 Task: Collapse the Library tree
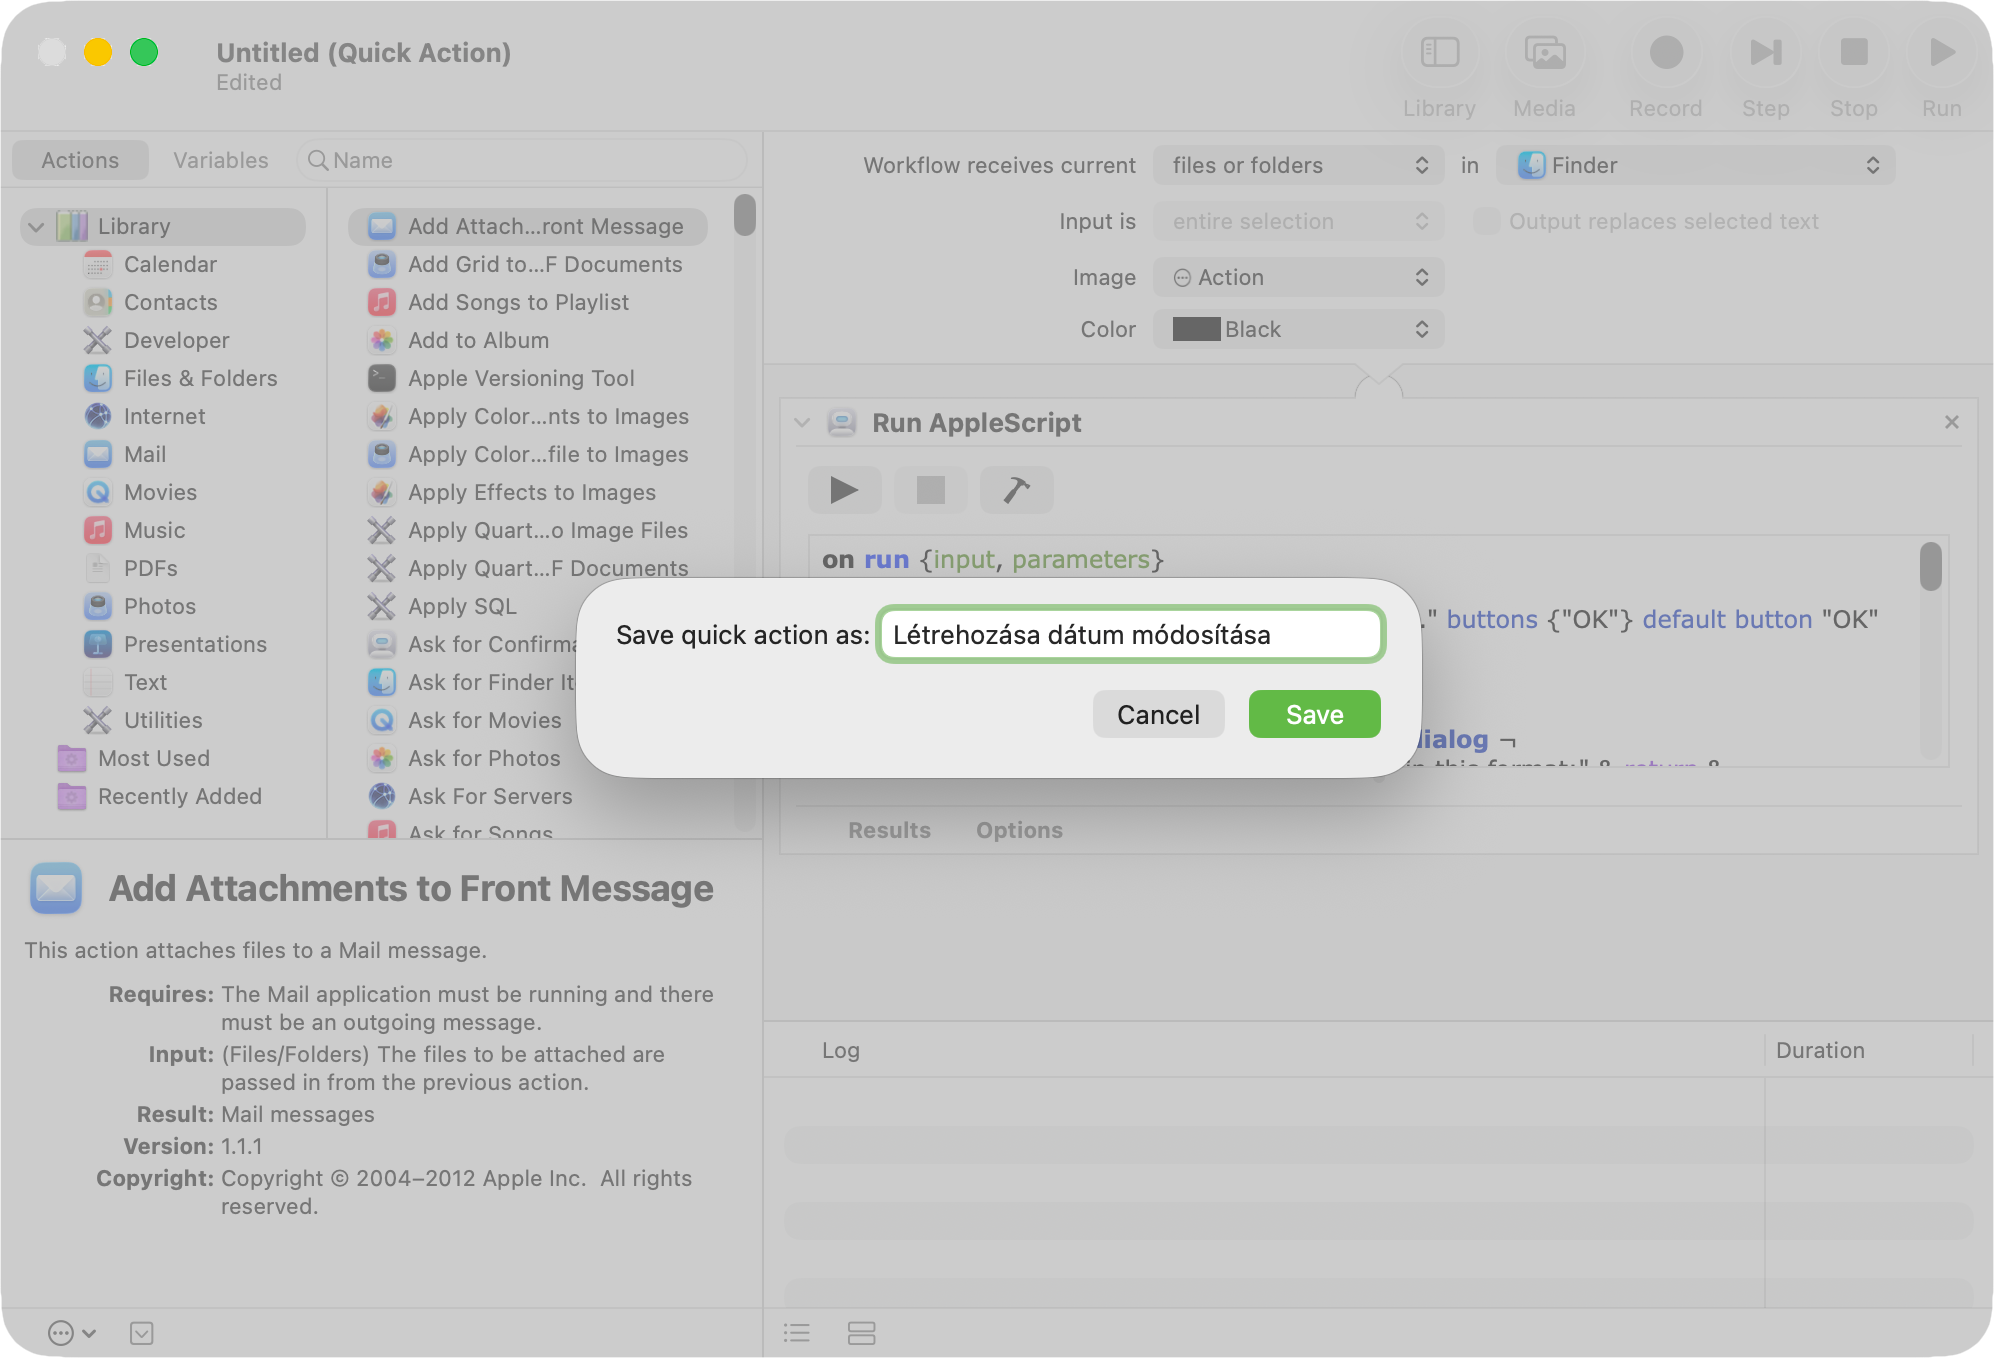click(37, 227)
